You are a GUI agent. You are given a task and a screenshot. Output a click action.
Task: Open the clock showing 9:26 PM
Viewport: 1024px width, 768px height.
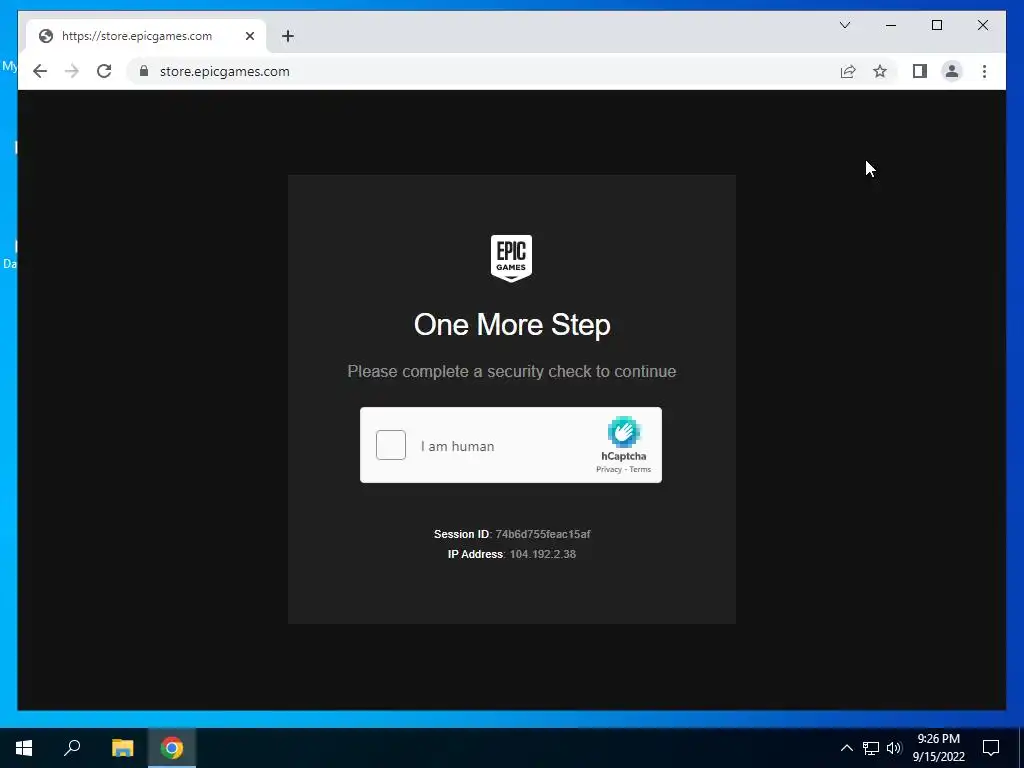[x=938, y=748]
